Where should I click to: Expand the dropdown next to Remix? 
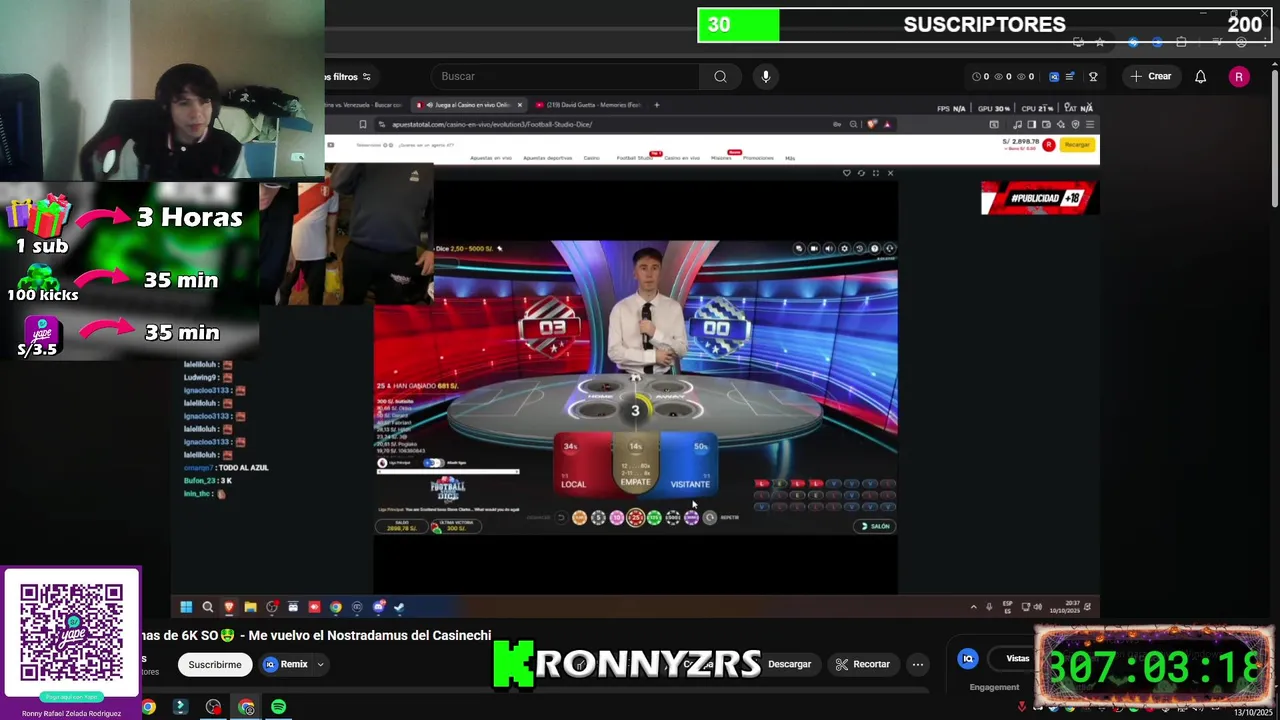point(320,664)
